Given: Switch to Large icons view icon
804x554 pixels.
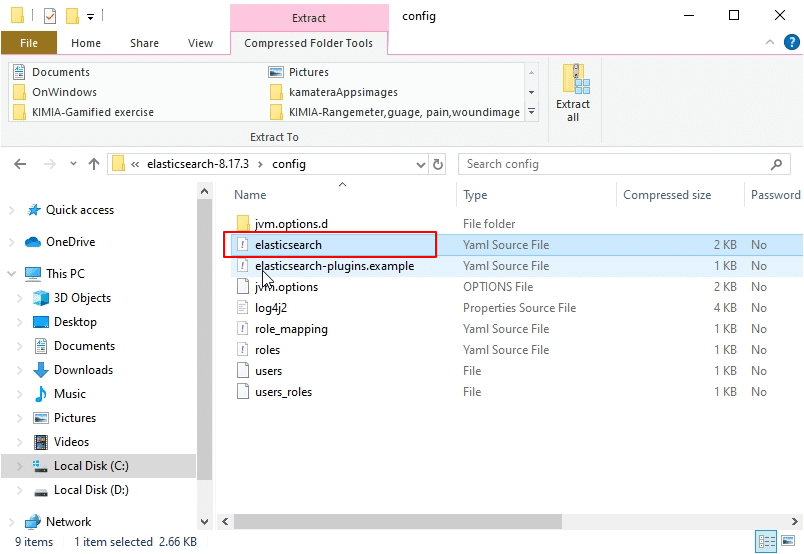Looking at the screenshot, I should (788, 541).
